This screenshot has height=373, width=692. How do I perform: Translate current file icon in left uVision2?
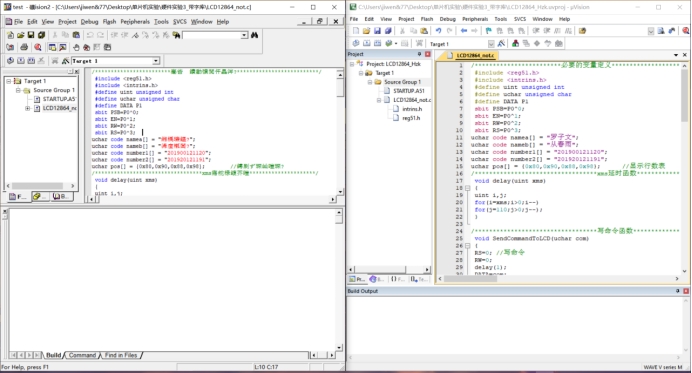[x=10, y=60]
